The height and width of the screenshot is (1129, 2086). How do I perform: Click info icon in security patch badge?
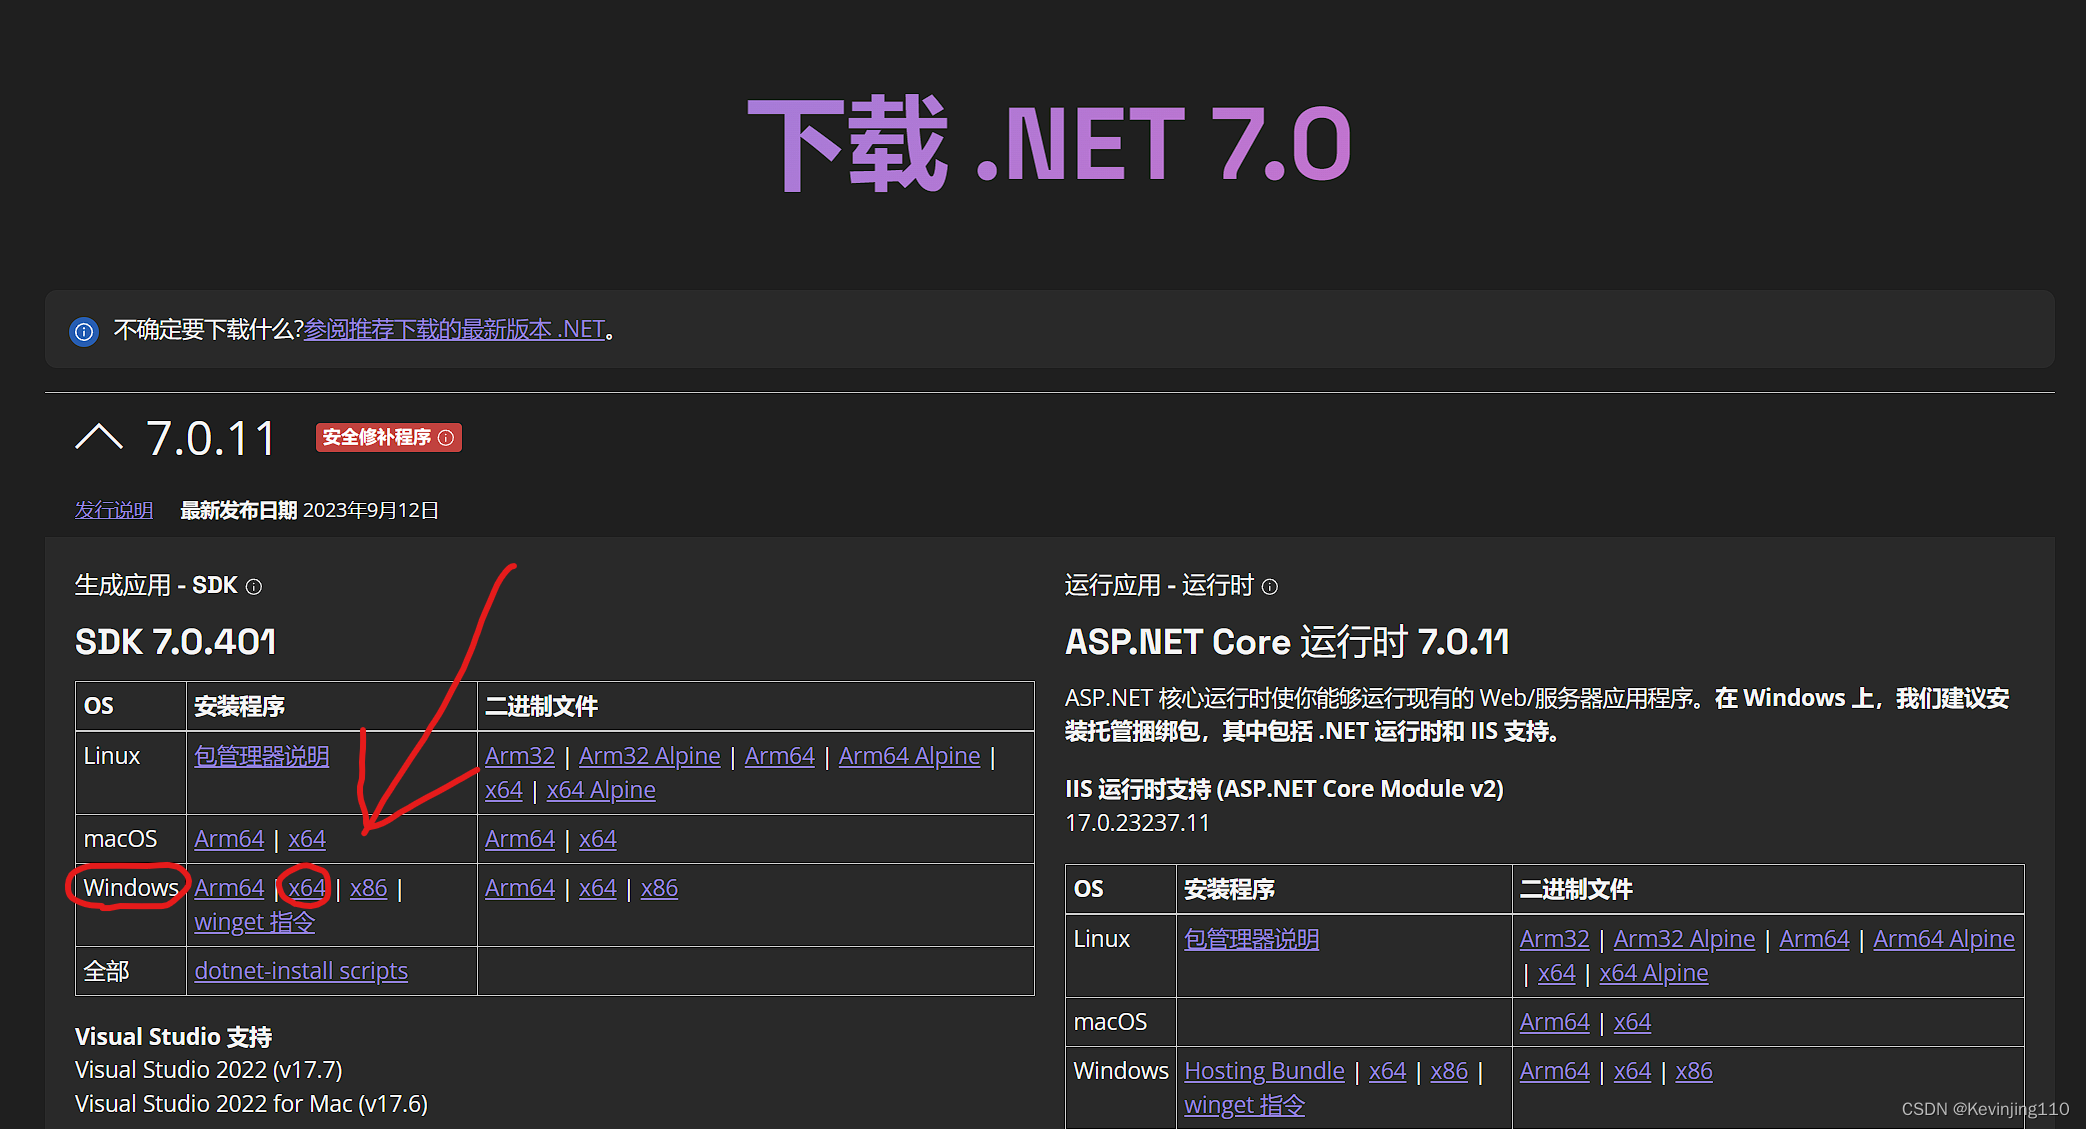pos(446,438)
